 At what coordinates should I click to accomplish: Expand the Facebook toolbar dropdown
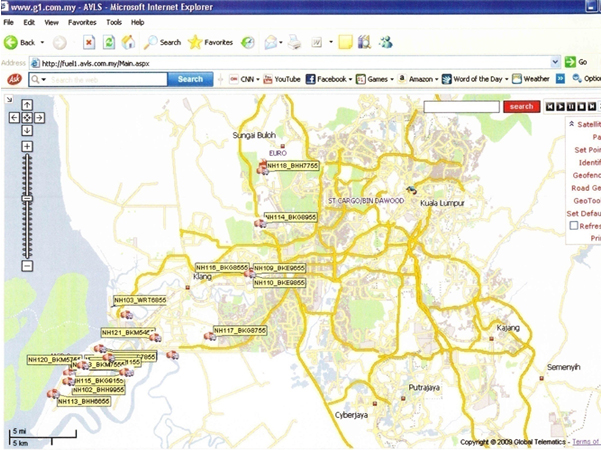351,79
